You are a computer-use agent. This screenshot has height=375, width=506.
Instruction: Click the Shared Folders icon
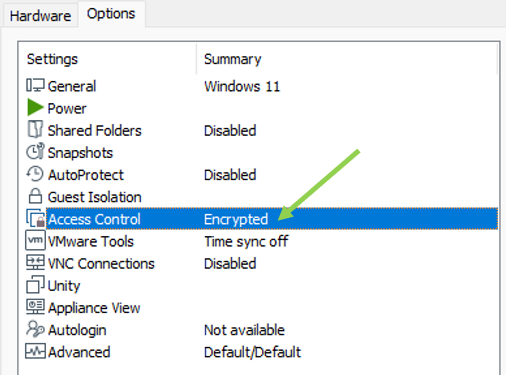[35, 130]
